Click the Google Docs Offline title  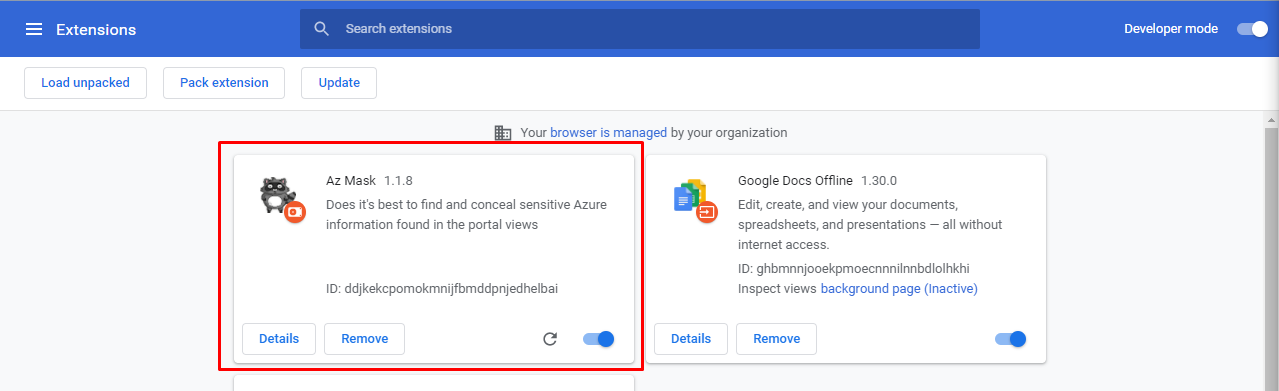[795, 181]
